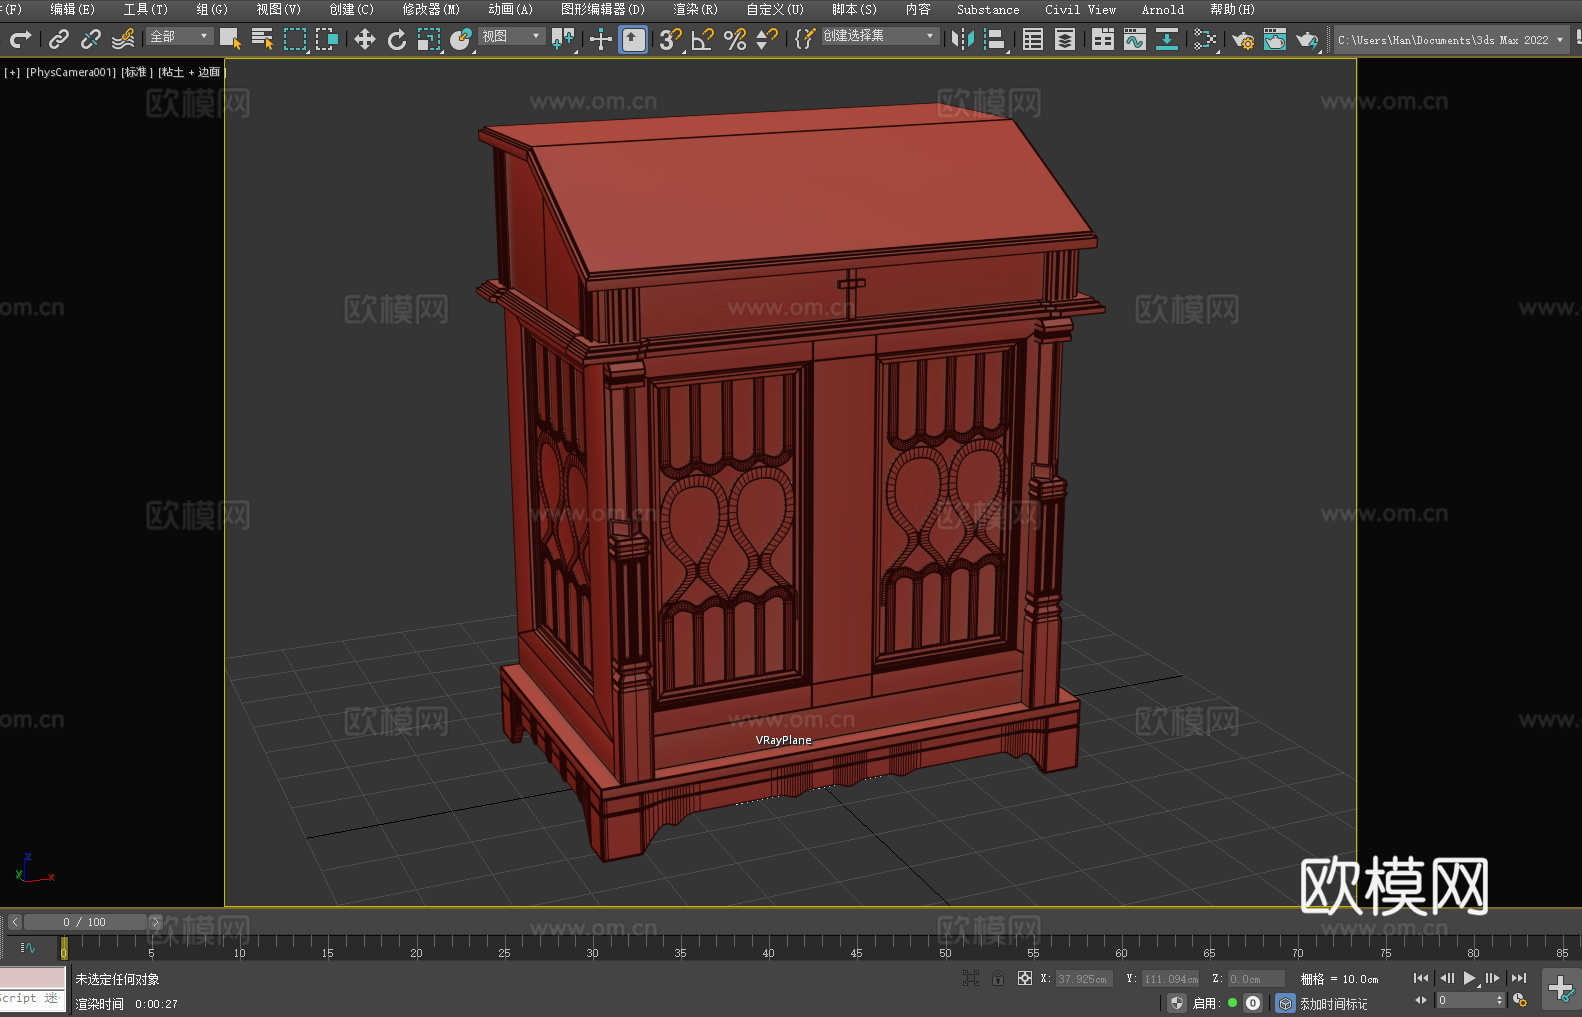Open the Time Configuration icon
The image size is (1582, 1017).
coord(1520,1000)
